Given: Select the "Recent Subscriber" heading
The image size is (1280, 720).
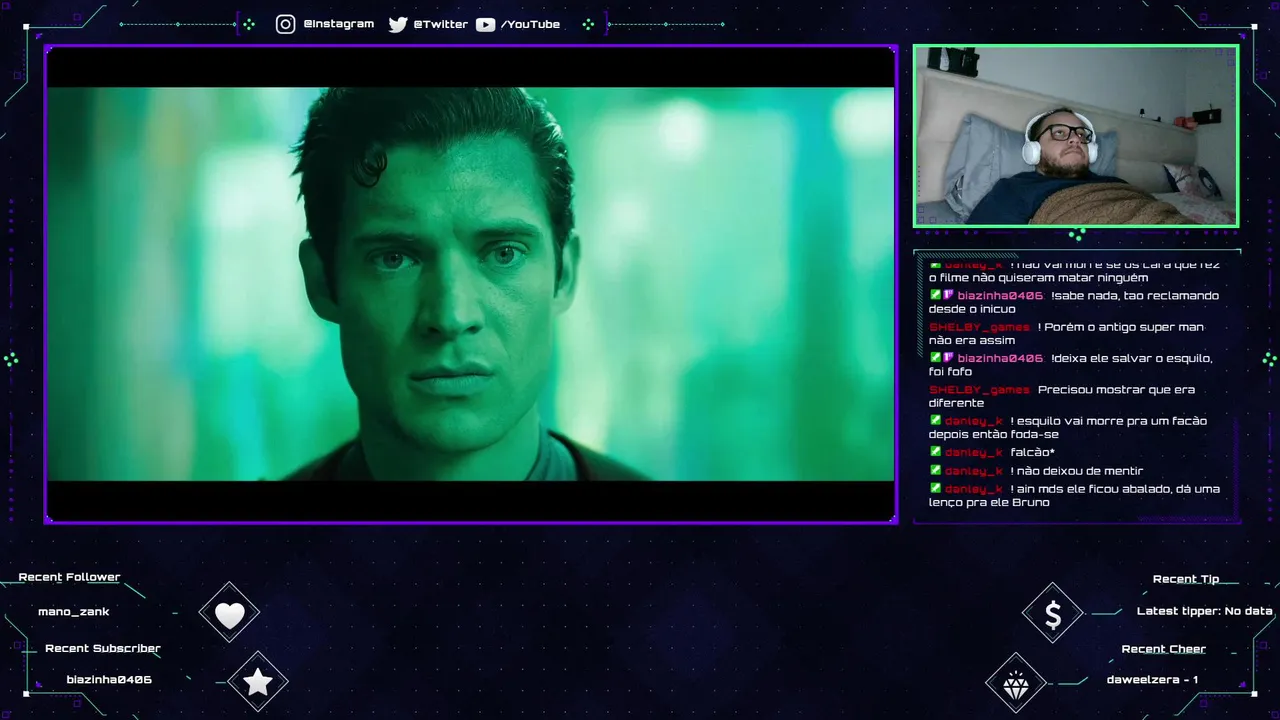Looking at the screenshot, I should pyautogui.click(x=103, y=648).
